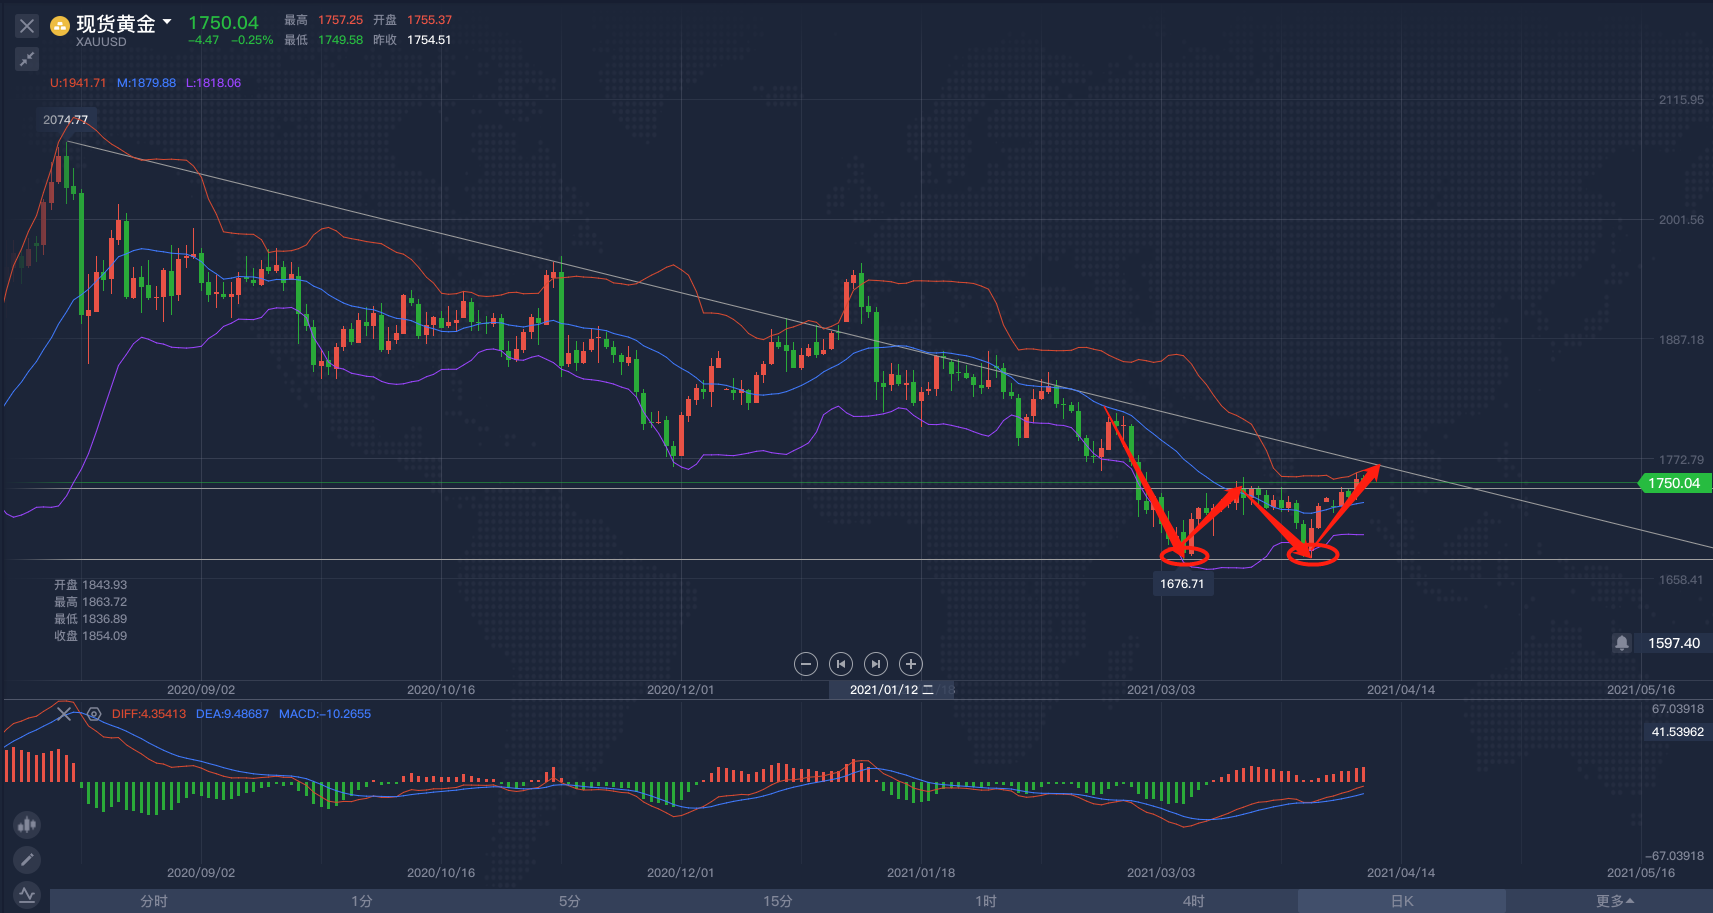Jump back with the skip-to-previous chart button
Image resolution: width=1713 pixels, height=913 pixels.
[x=841, y=664]
